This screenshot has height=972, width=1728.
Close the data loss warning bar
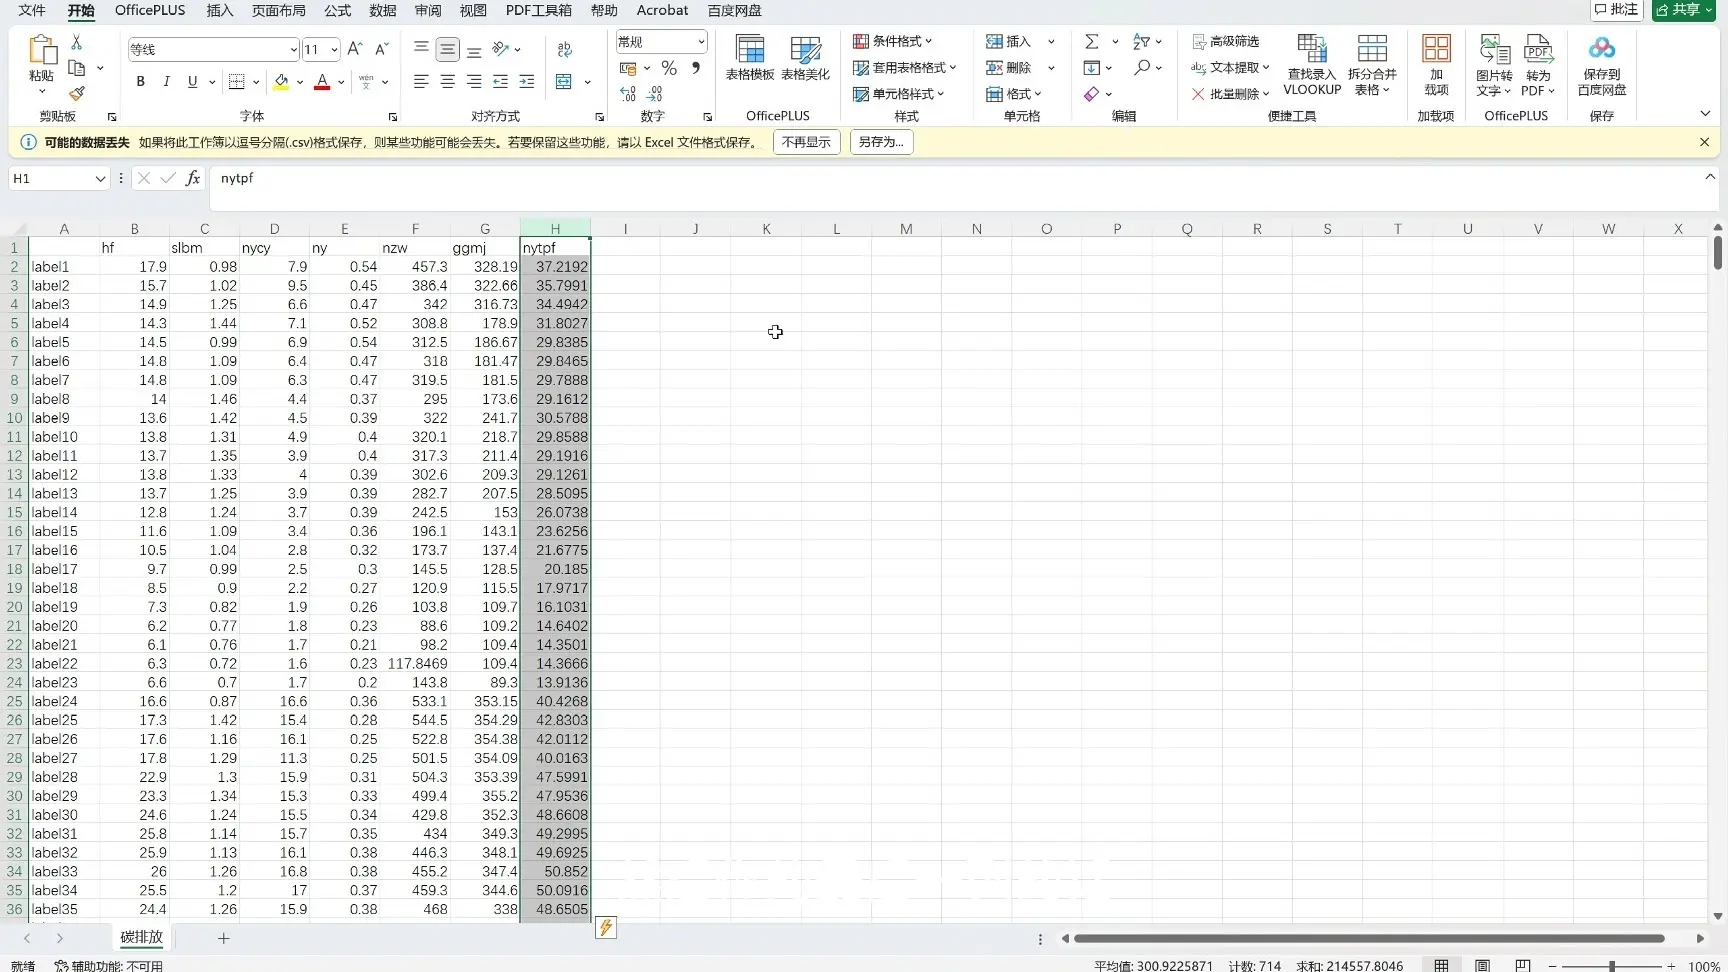[1704, 142]
